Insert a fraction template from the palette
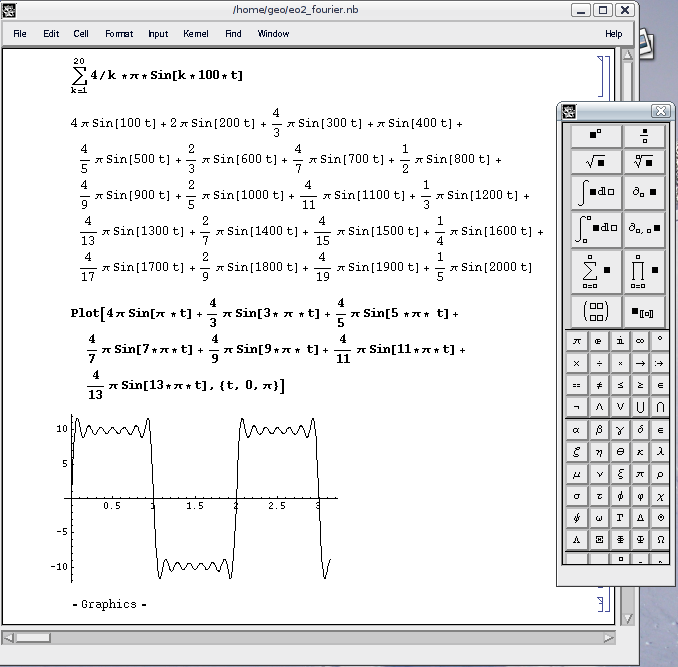Screen dimensions: 678x667 (x=644, y=136)
